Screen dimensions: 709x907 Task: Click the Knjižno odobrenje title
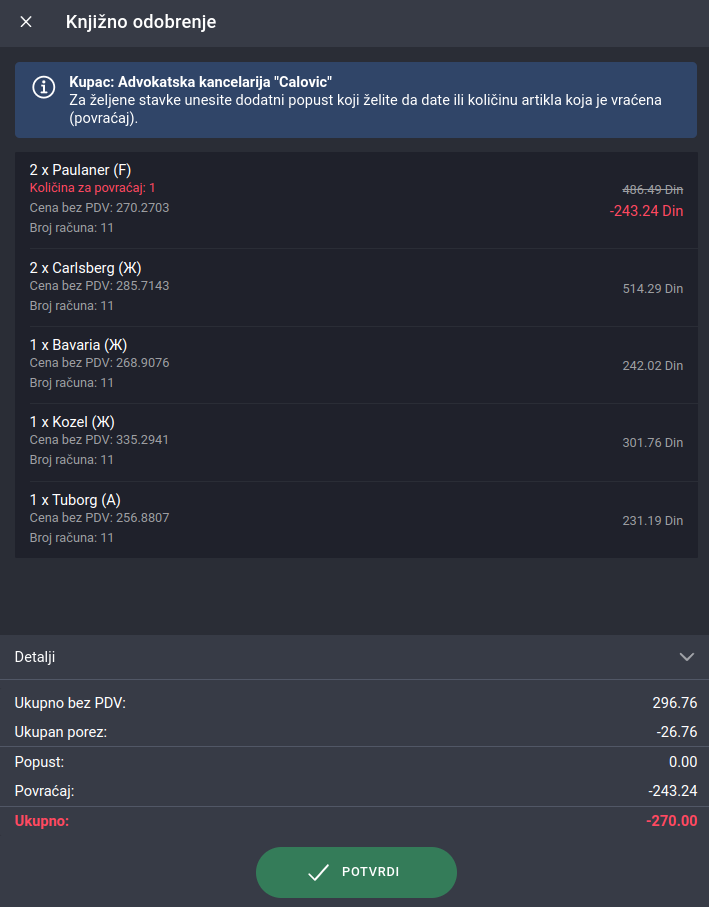[x=141, y=22]
